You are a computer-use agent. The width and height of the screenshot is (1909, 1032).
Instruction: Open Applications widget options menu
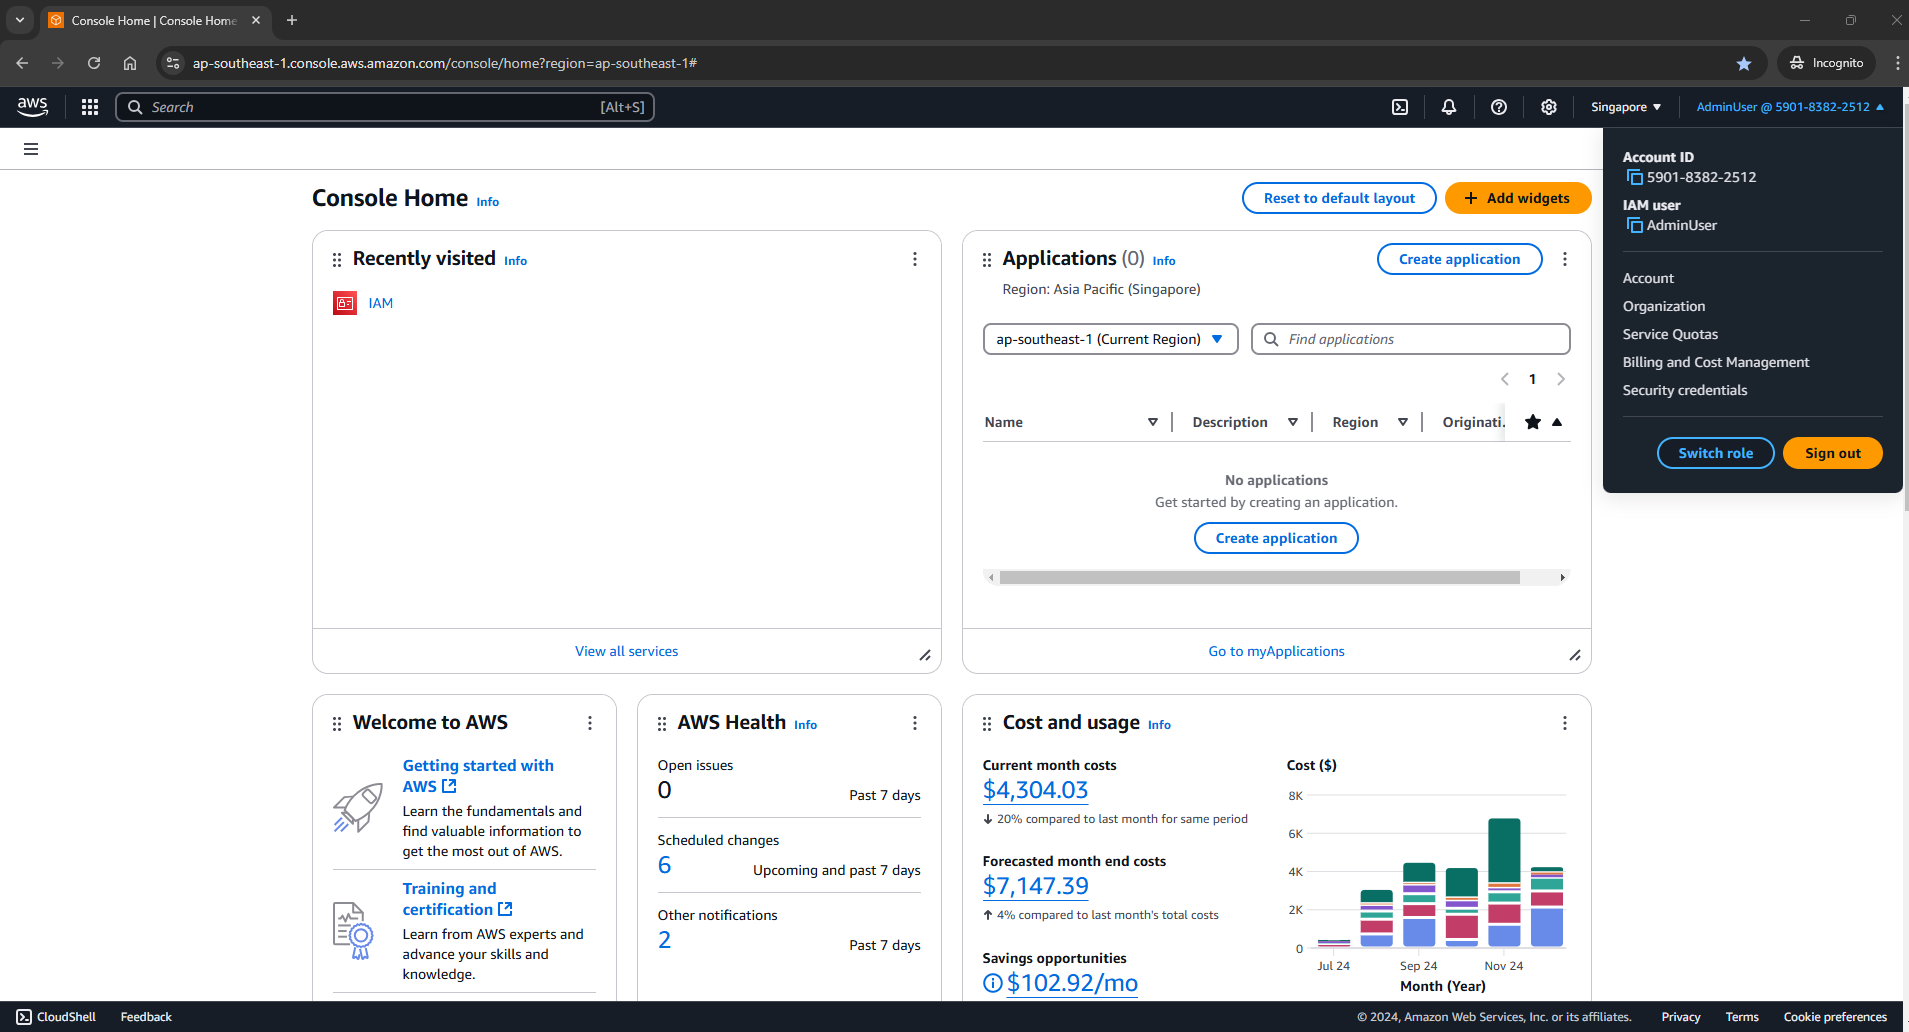click(1565, 259)
